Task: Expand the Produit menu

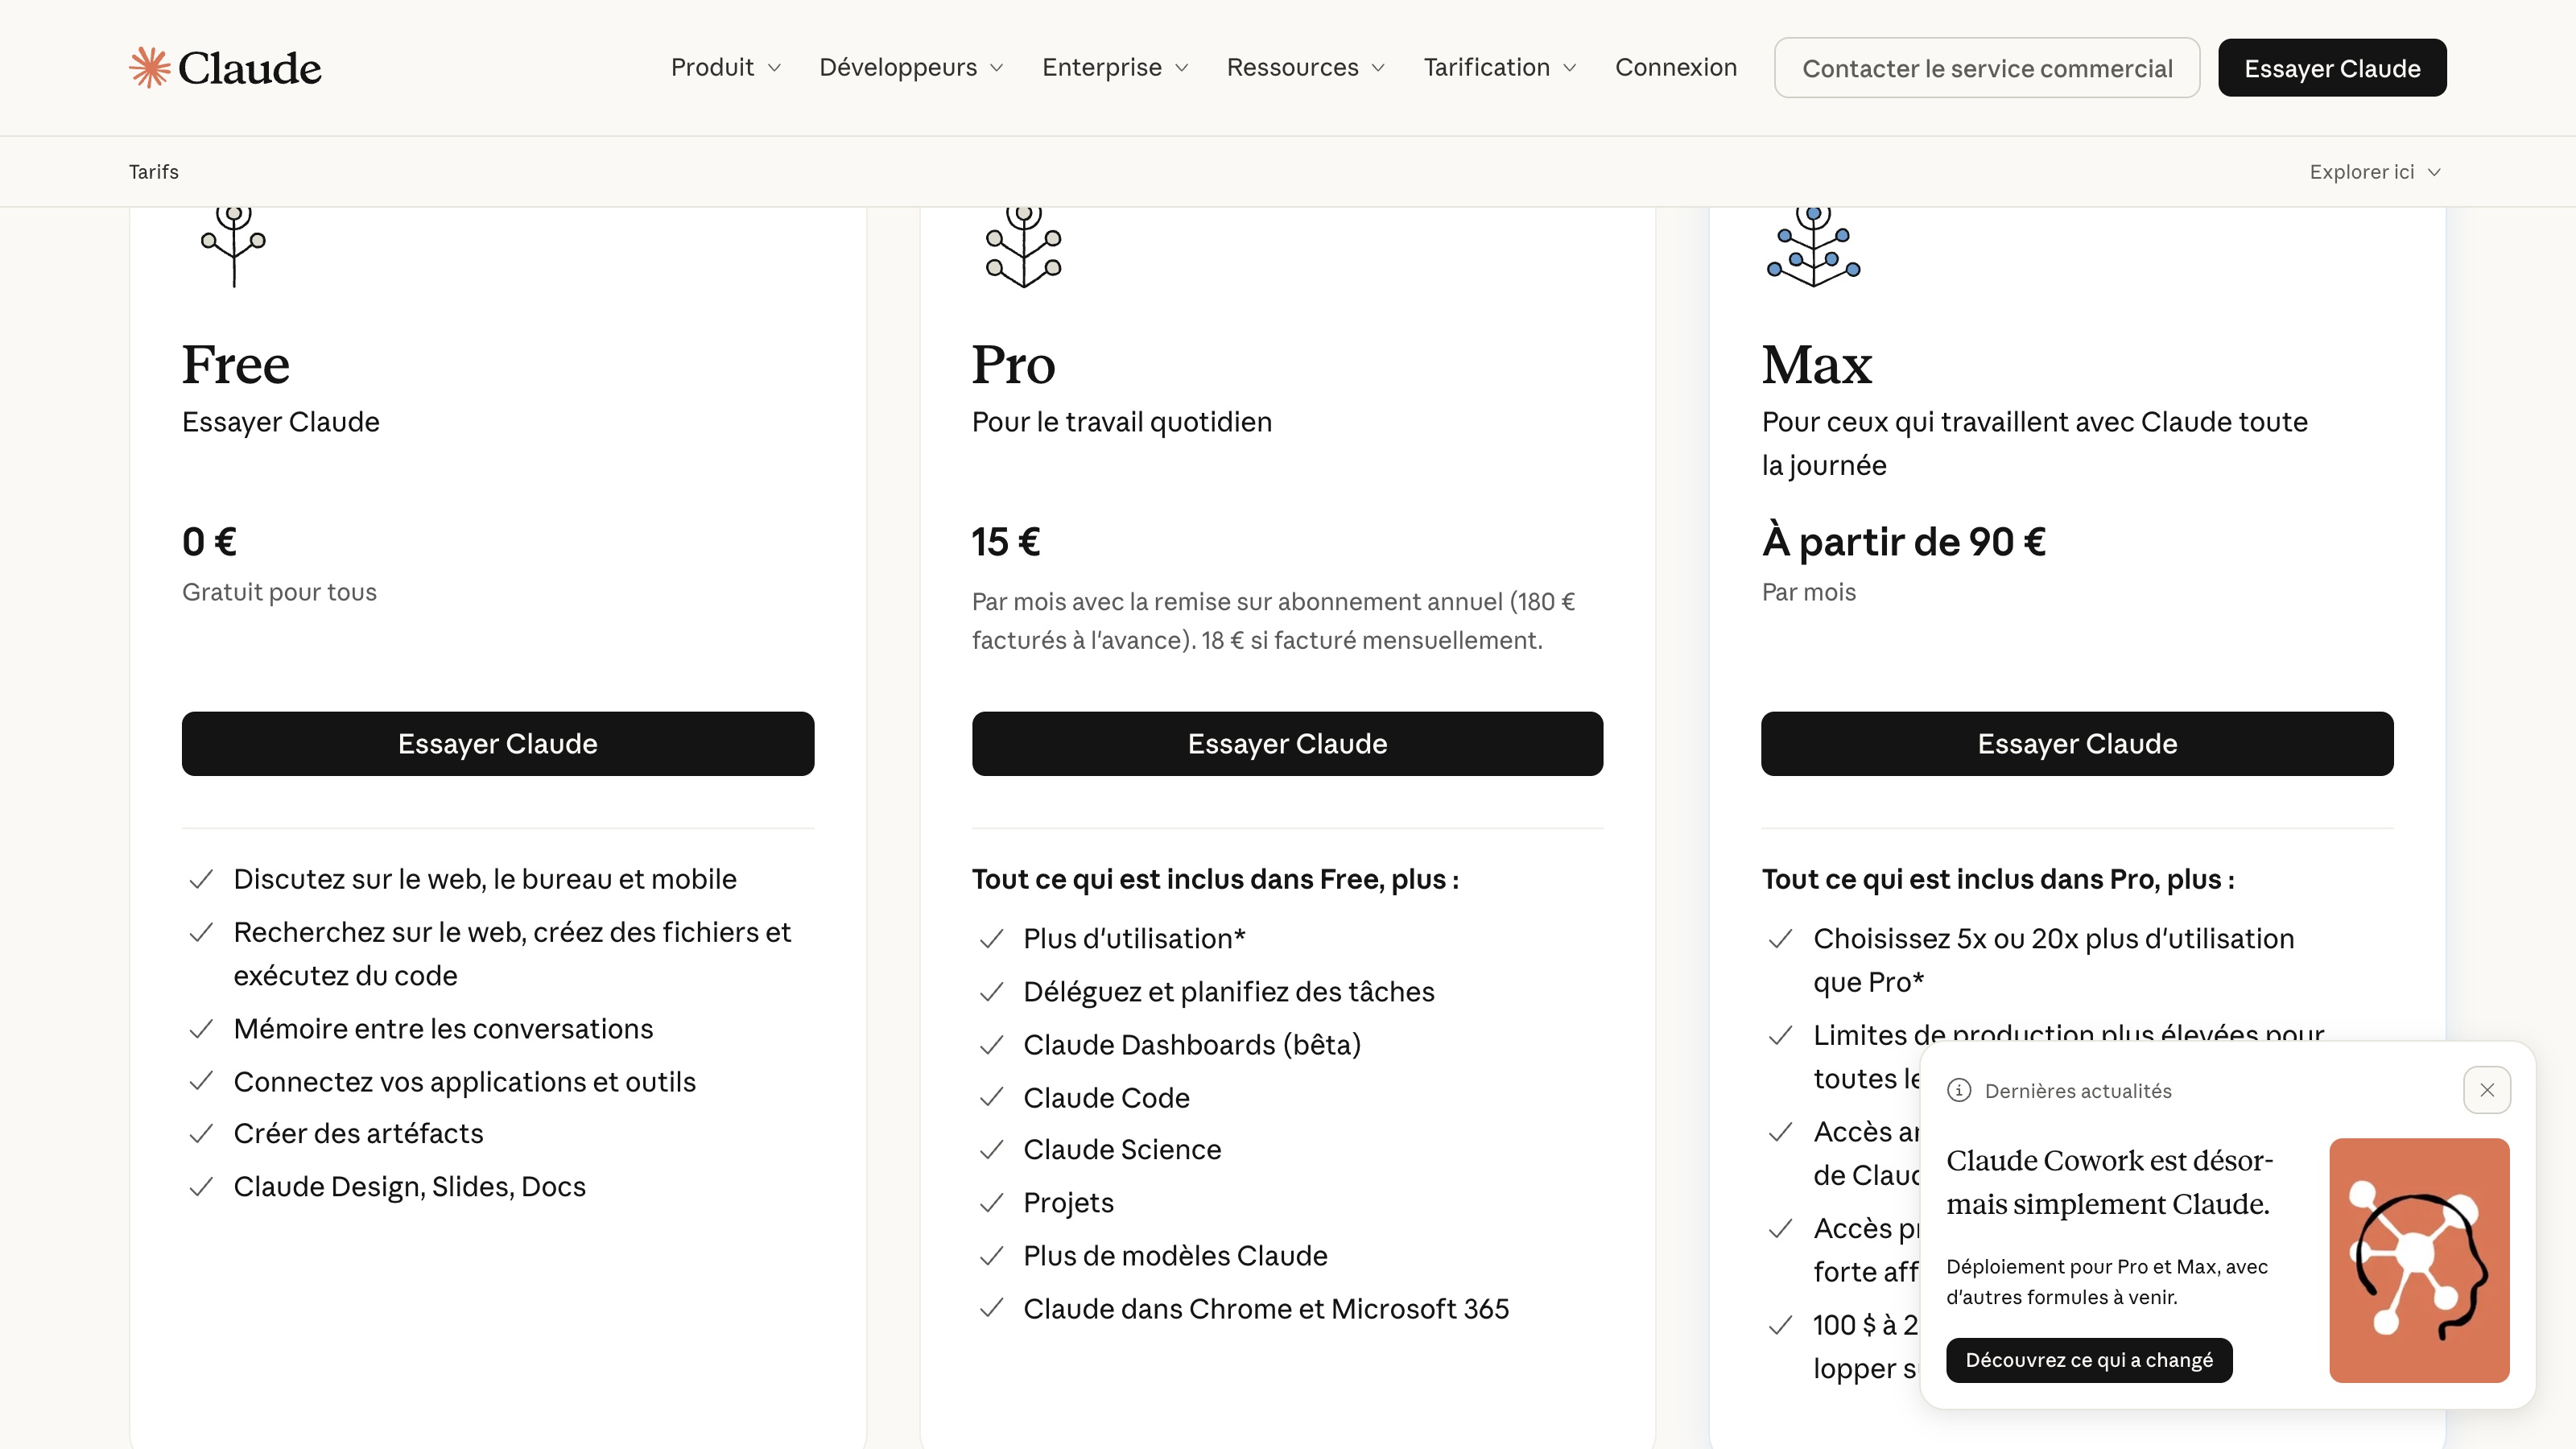Action: pyautogui.click(x=725, y=67)
